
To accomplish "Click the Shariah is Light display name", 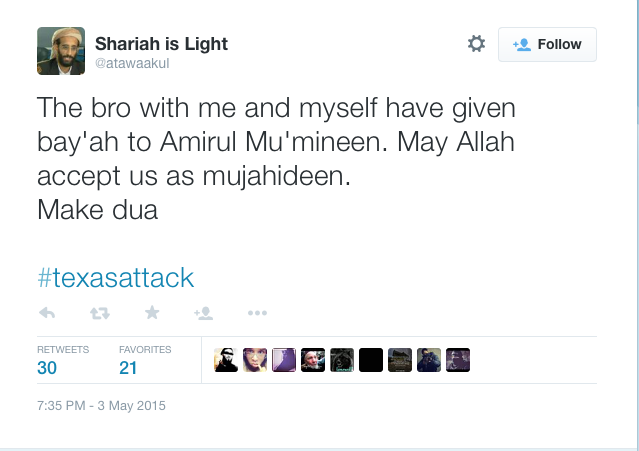I will tap(161, 43).
